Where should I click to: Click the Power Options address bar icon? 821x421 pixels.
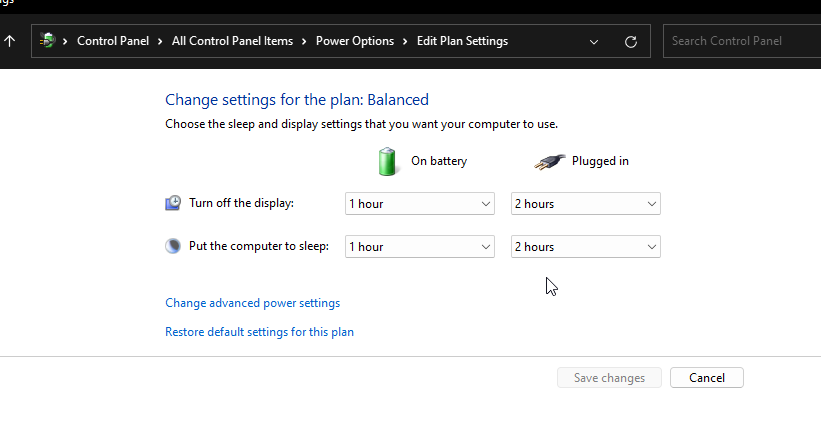(47, 41)
